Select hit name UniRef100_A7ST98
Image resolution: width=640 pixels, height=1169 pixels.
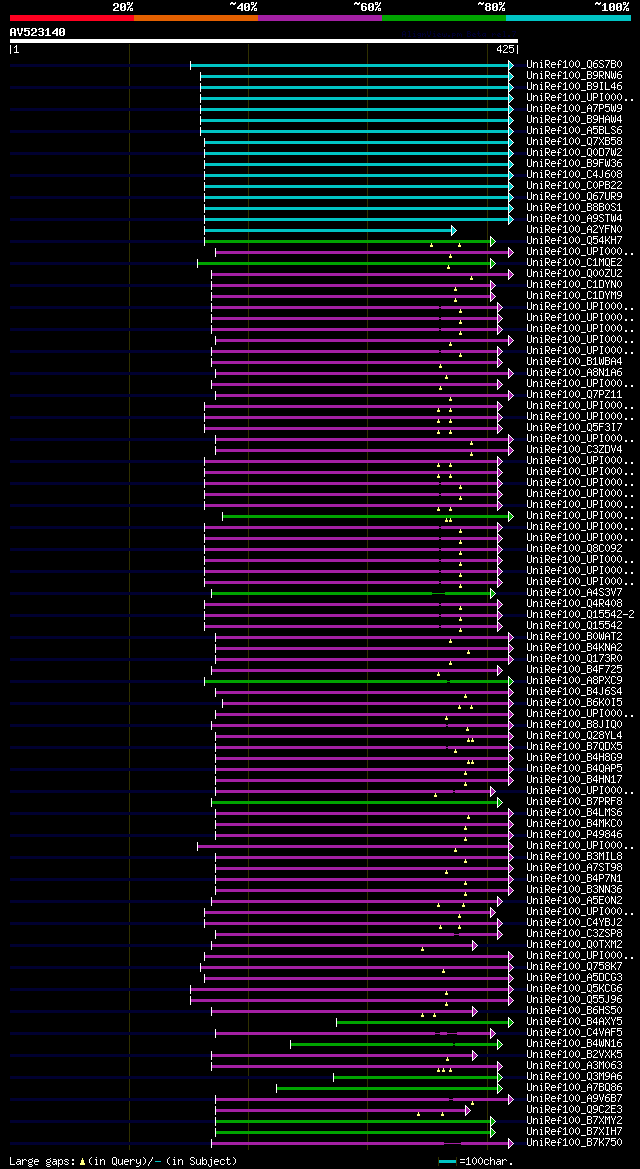574,867
